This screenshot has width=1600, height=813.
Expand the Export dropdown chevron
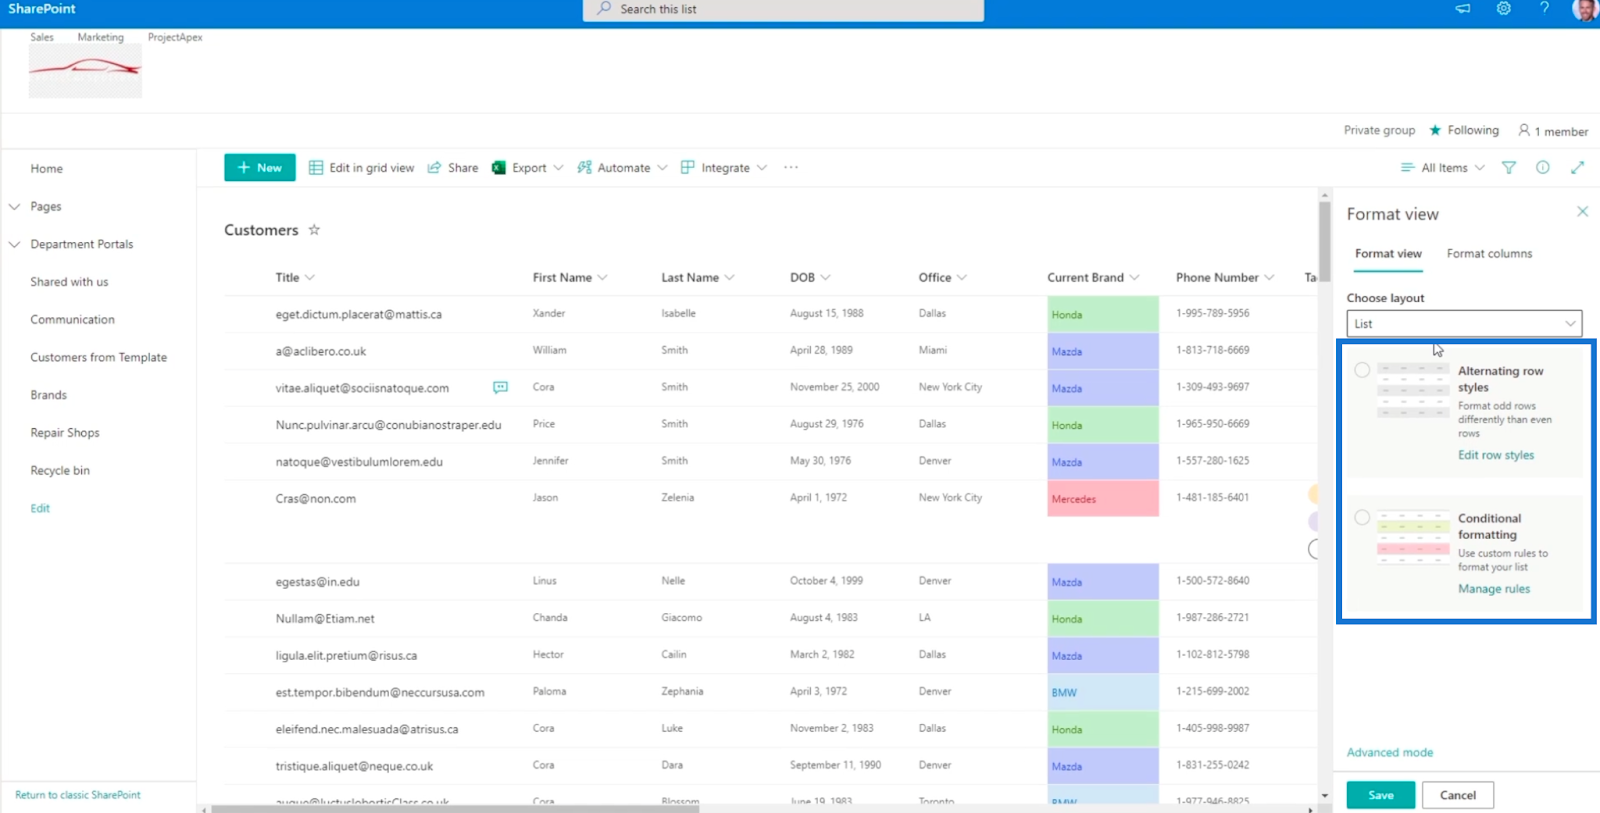pos(558,168)
